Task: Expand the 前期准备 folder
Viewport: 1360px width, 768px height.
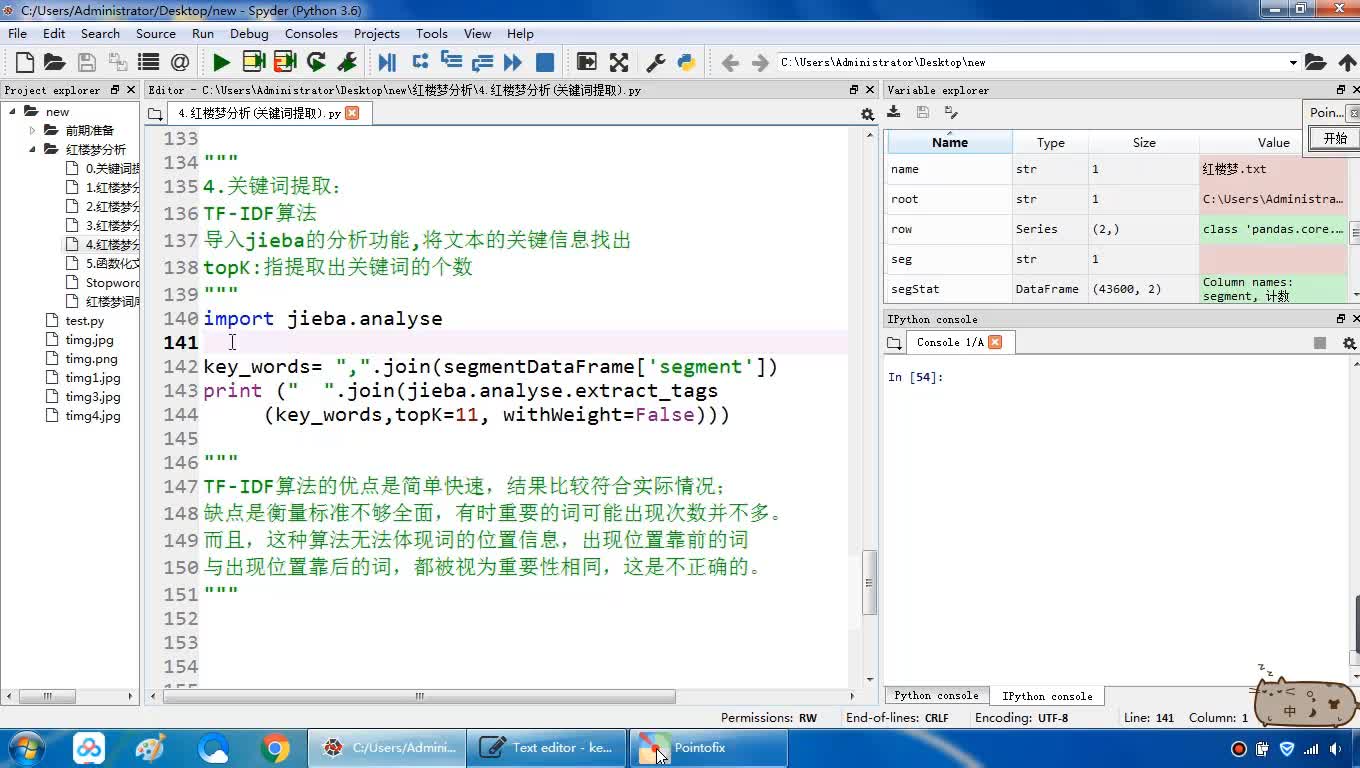Action: pyautogui.click(x=32, y=130)
